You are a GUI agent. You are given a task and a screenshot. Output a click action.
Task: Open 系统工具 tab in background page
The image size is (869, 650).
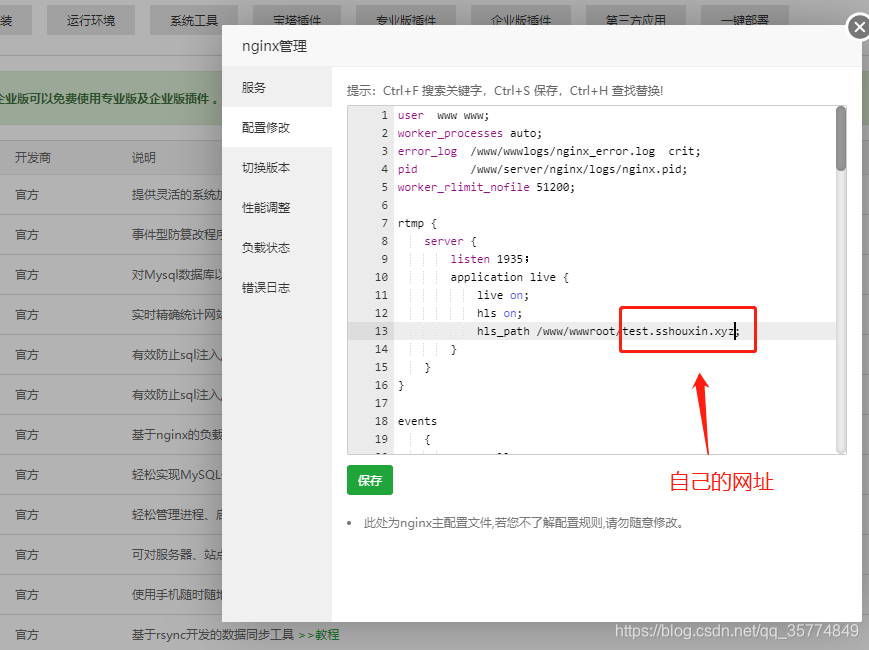coord(194,21)
